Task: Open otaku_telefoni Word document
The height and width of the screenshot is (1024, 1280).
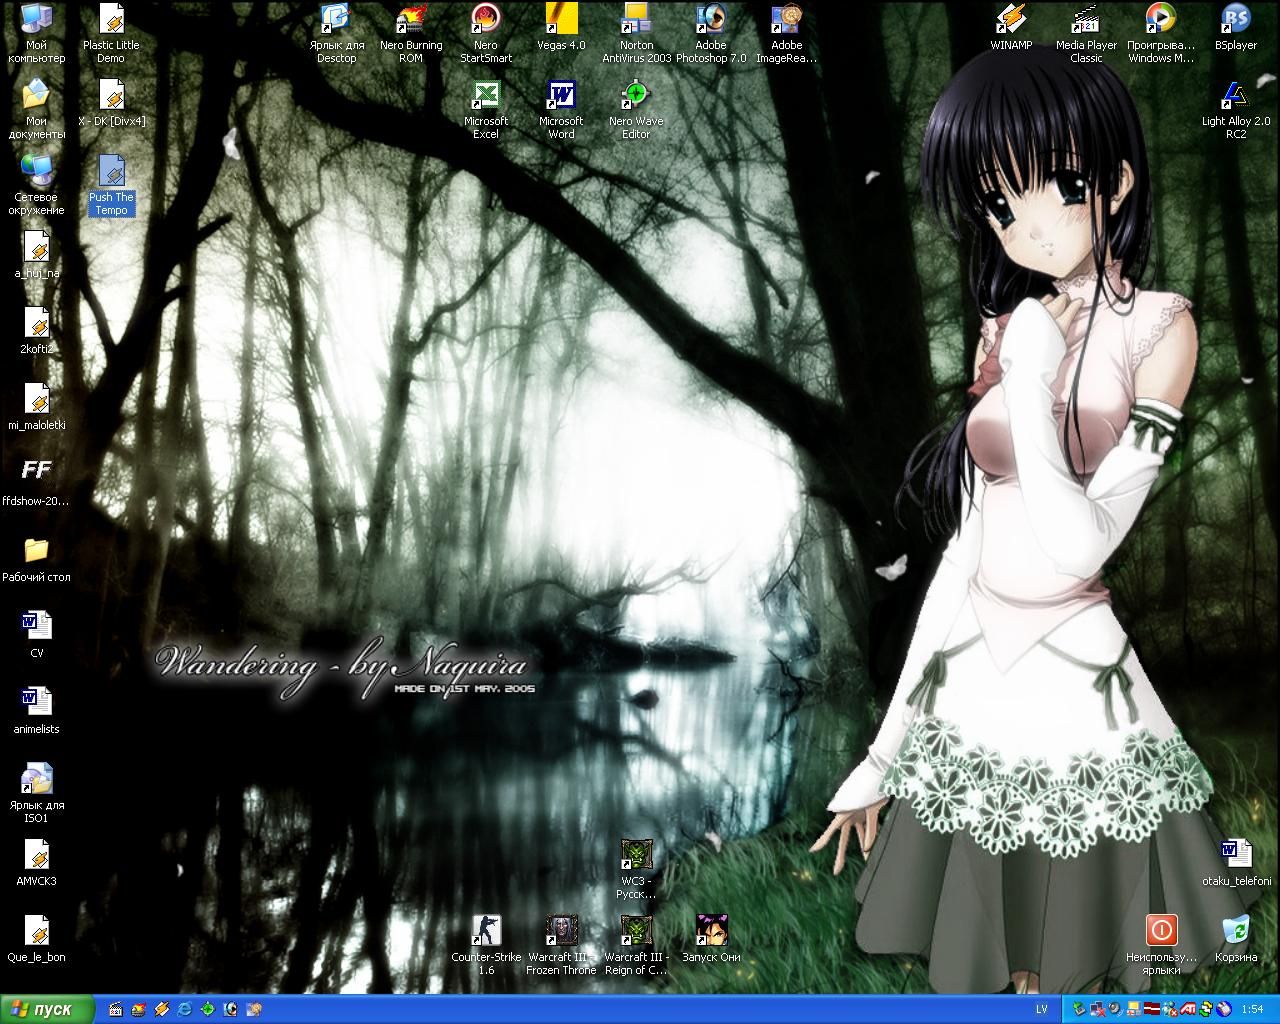Action: point(1236,864)
